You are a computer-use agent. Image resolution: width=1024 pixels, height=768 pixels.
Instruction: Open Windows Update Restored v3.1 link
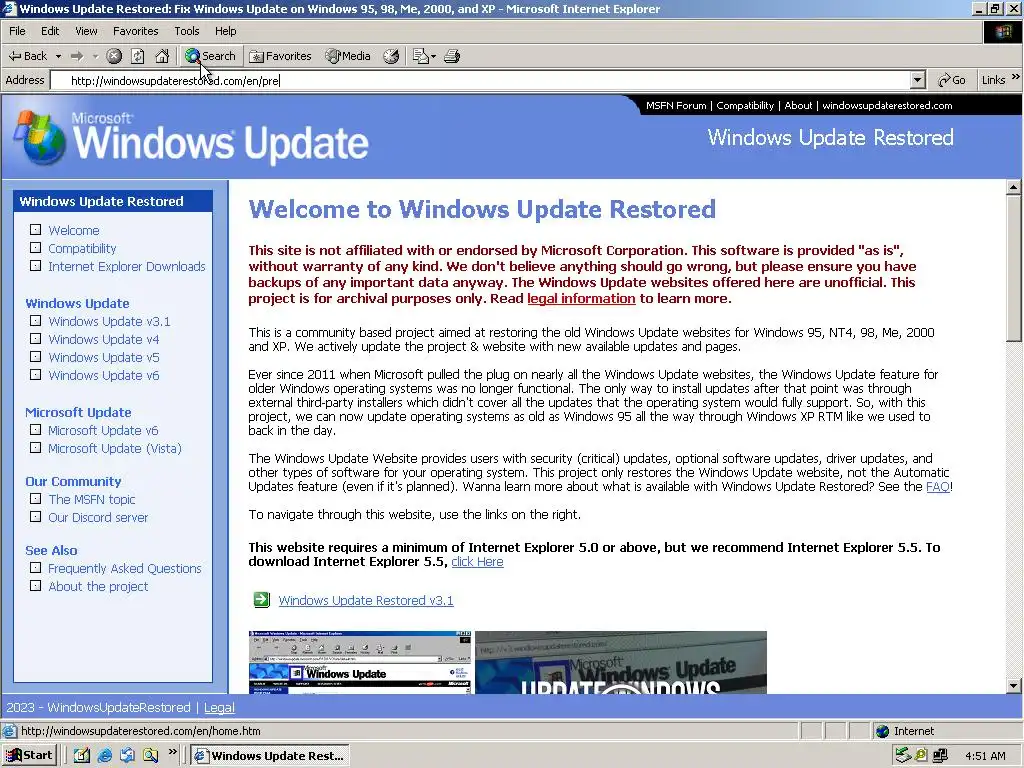click(366, 600)
